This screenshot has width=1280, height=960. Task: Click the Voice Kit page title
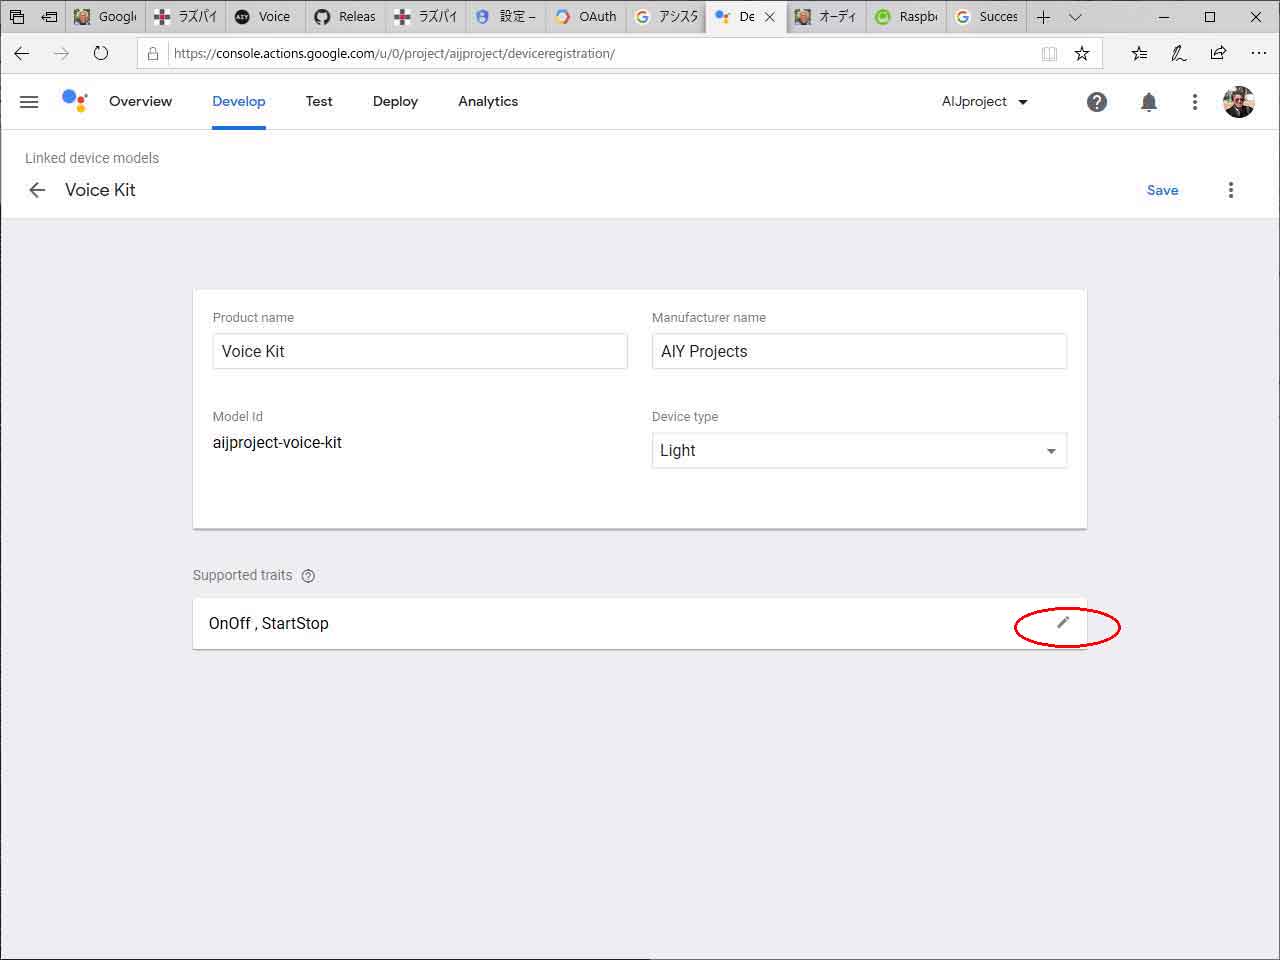[100, 190]
